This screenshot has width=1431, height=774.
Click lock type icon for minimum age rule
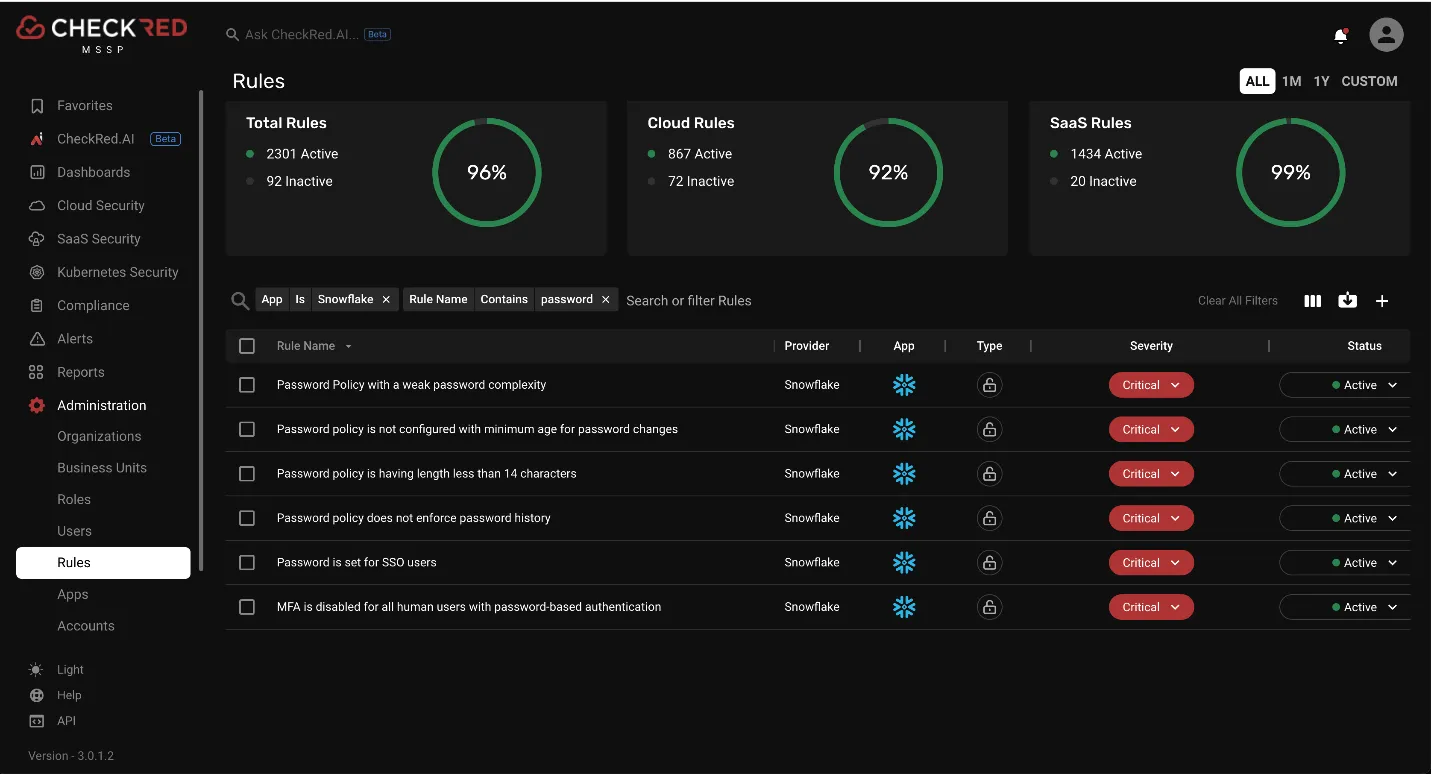989,429
